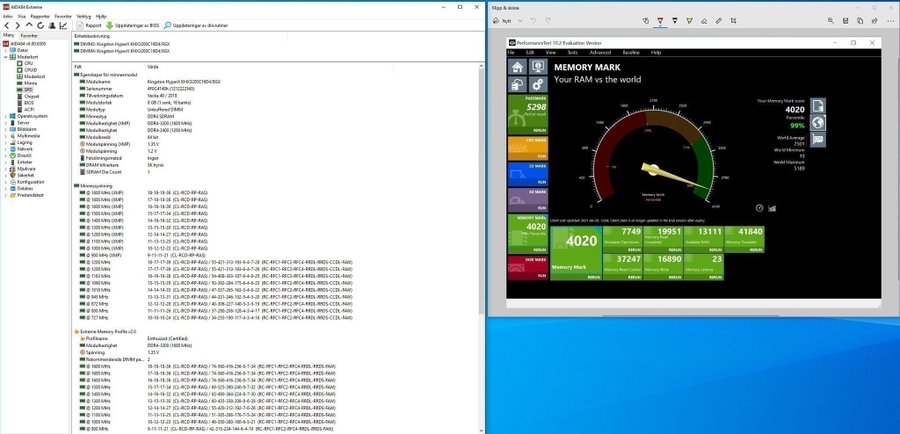Image resolution: width=900 pixels, height=434 pixels.
Task: Select the eraser tool
Action: pyautogui.click(x=704, y=21)
